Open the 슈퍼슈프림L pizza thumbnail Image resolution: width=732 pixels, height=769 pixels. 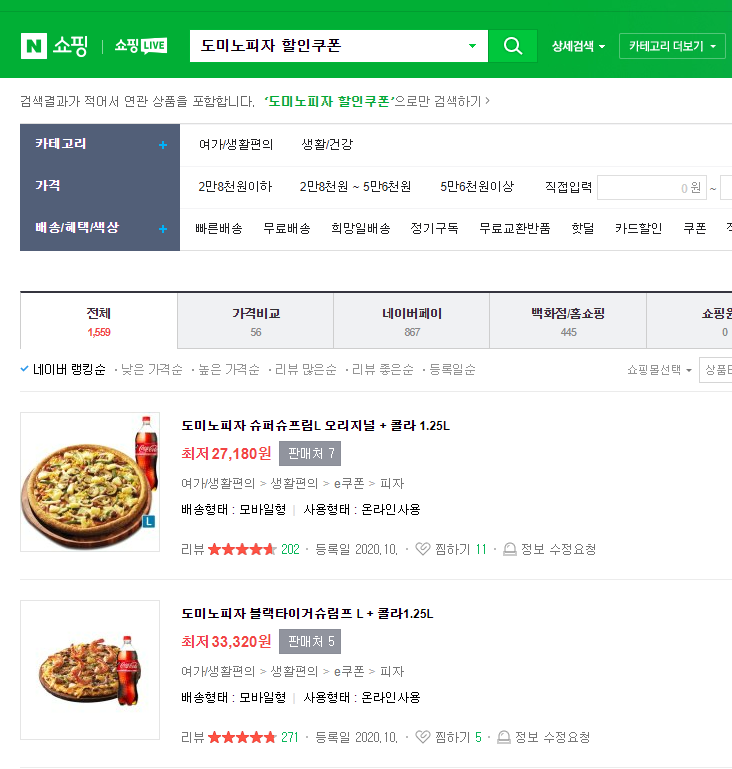(x=90, y=482)
